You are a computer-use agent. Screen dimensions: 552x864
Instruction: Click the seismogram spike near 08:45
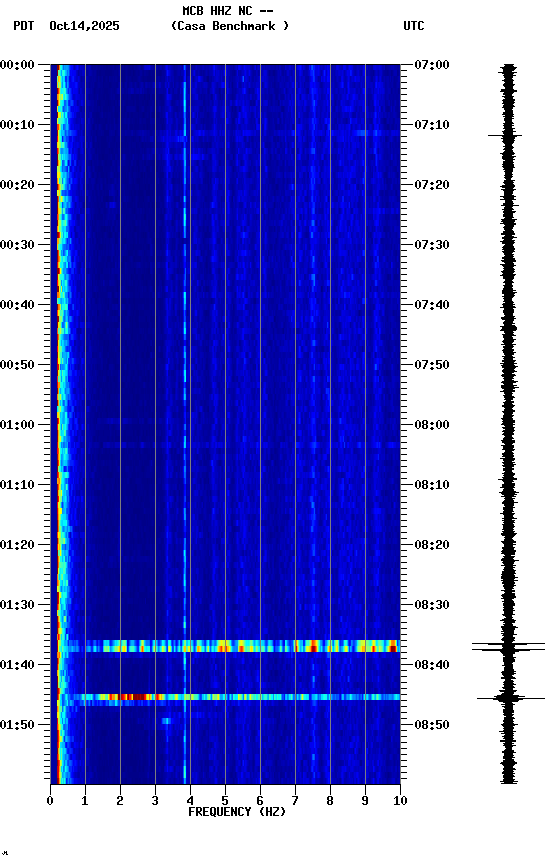click(510, 698)
